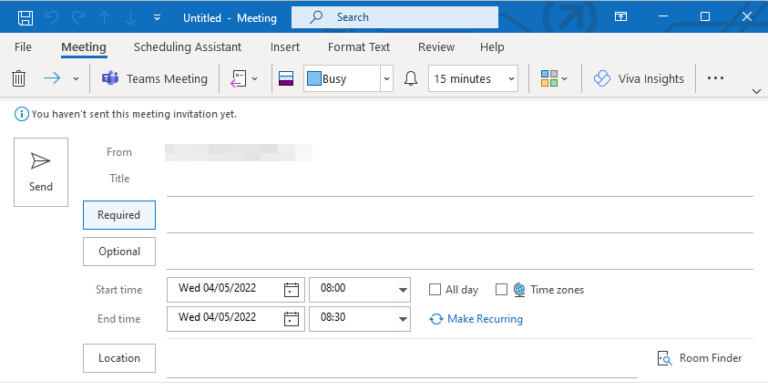Viewport: 768px width, 391px height.
Task: Expand the Busy status dropdown arrow
Action: (x=386, y=78)
